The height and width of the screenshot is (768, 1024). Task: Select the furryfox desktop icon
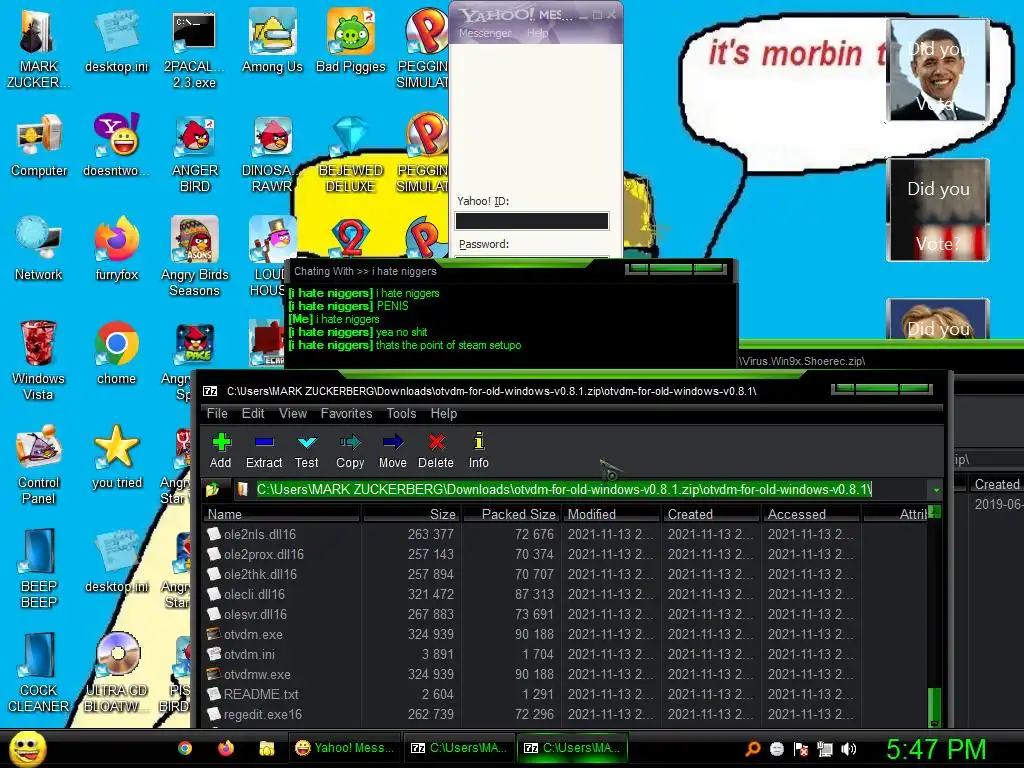pos(117,249)
